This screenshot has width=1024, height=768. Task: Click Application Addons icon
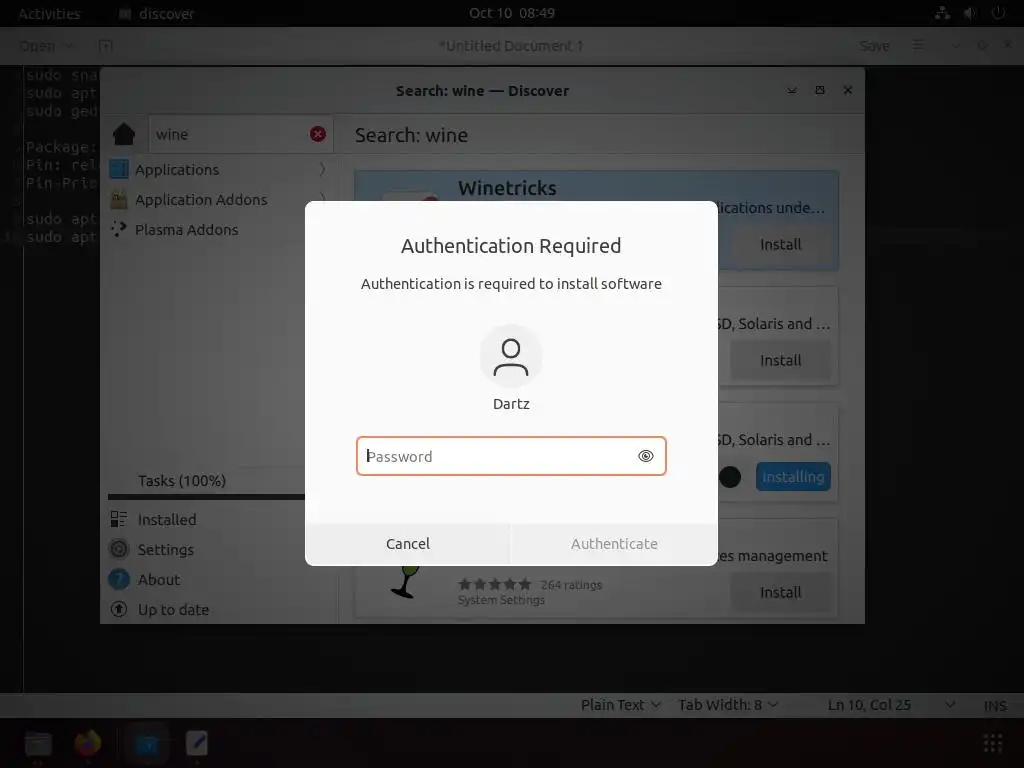(x=119, y=199)
